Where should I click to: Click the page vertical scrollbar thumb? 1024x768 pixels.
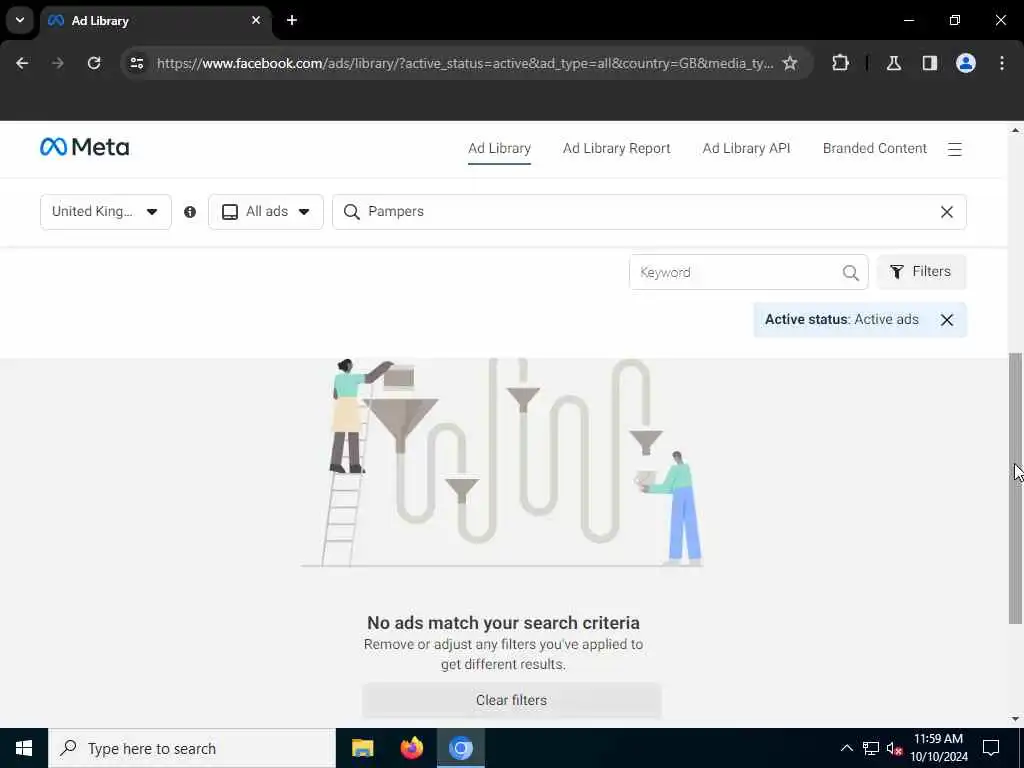[1016, 488]
